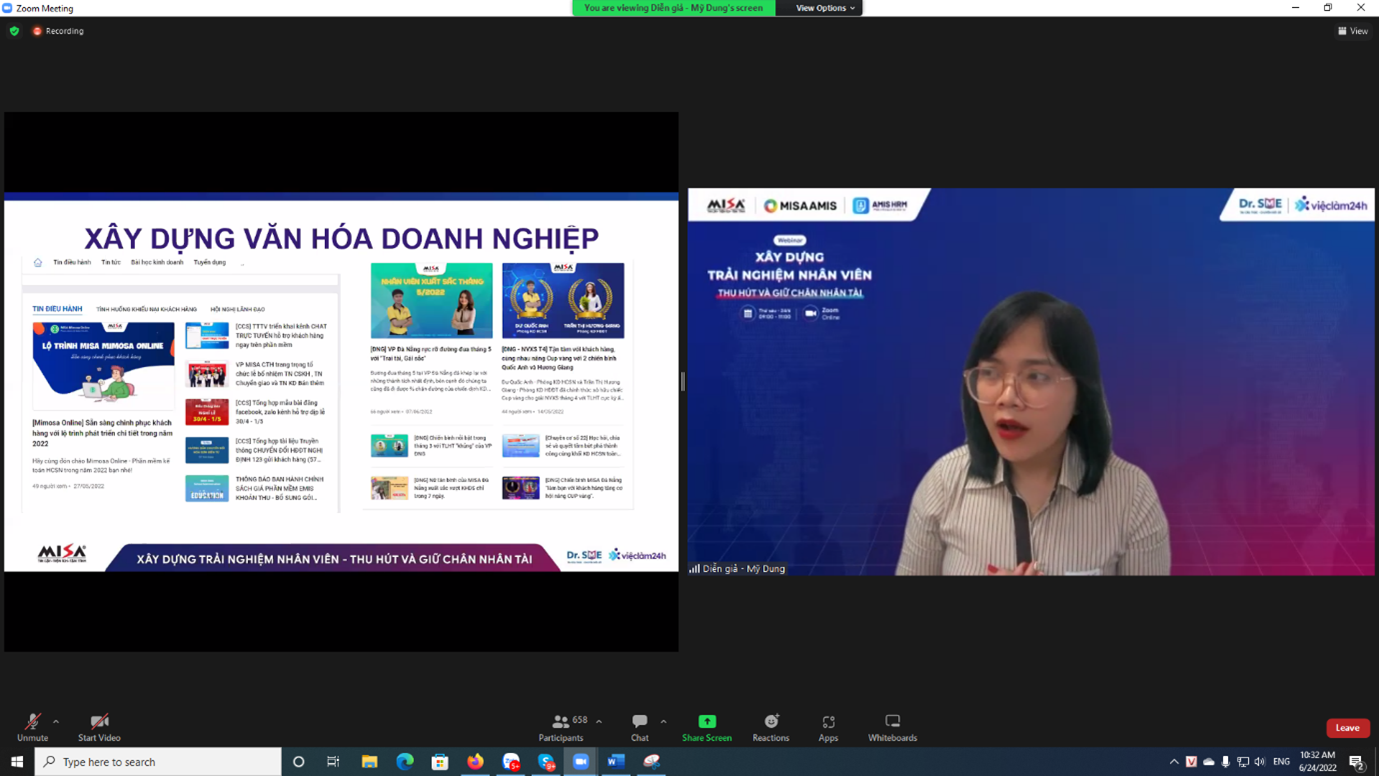1379x776 pixels.
Task: Open the Zoom Apps panel
Action: tap(828, 727)
